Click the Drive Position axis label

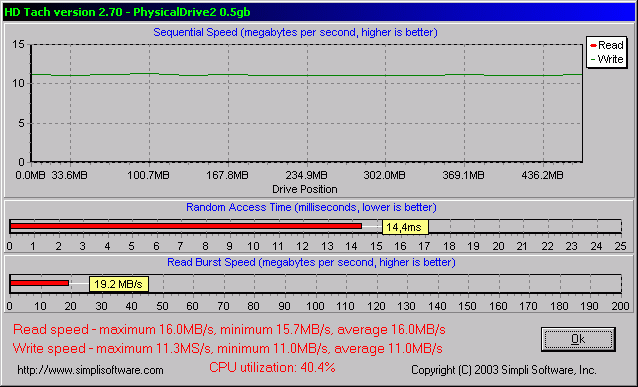pyautogui.click(x=305, y=189)
